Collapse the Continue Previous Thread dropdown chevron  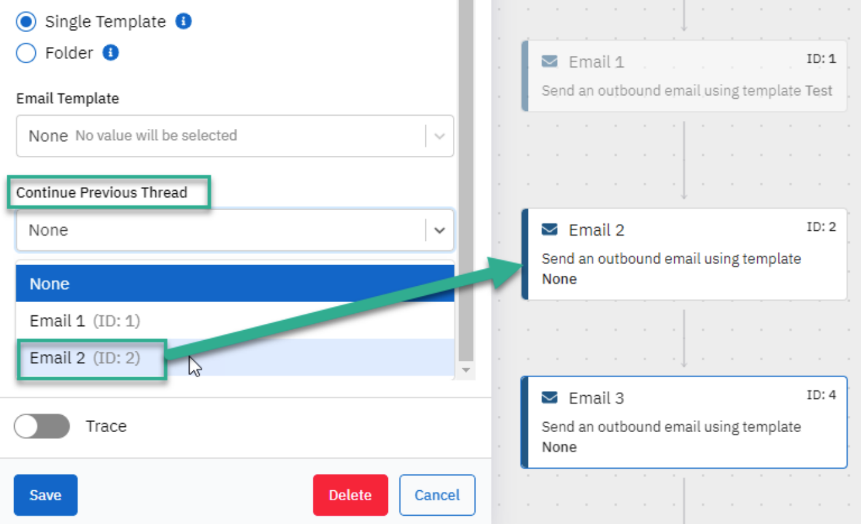[439, 230]
